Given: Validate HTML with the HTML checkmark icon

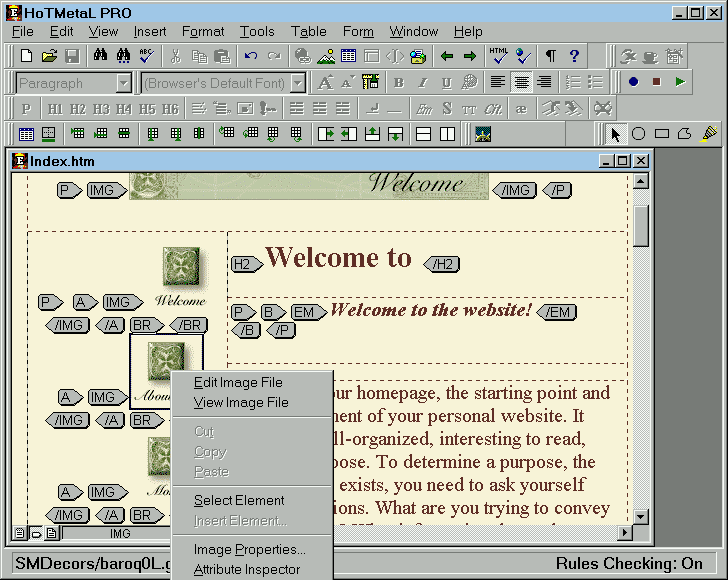Looking at the screenshot, I should (x=499, y=56).
